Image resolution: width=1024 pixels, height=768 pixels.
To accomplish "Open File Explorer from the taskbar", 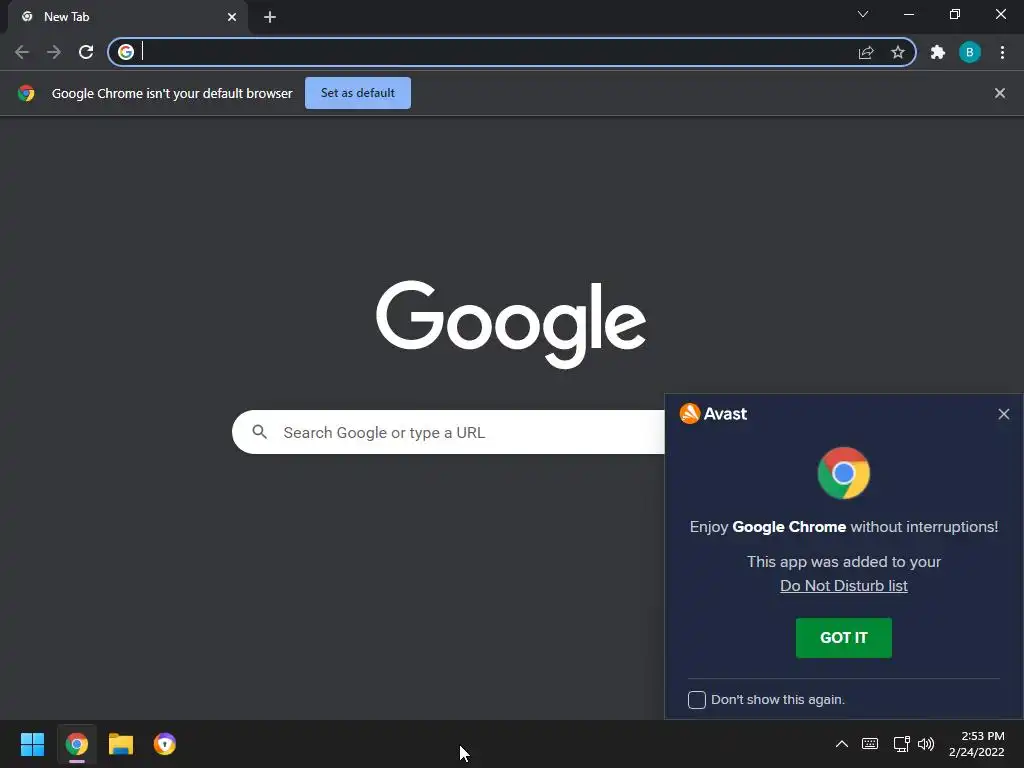I will 121,744.
